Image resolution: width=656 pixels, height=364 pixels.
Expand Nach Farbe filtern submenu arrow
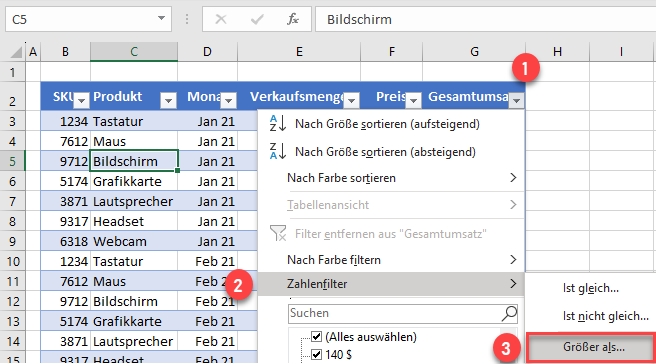(x=513, y=260)
